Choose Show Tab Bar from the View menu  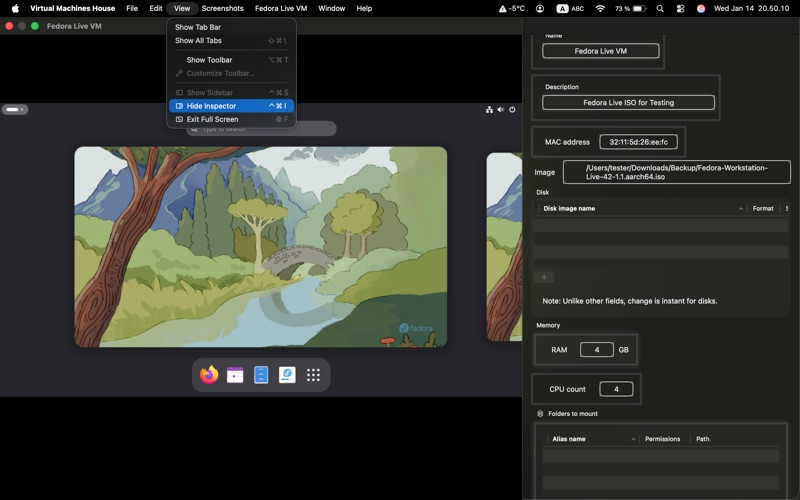(x=231, y=27)
